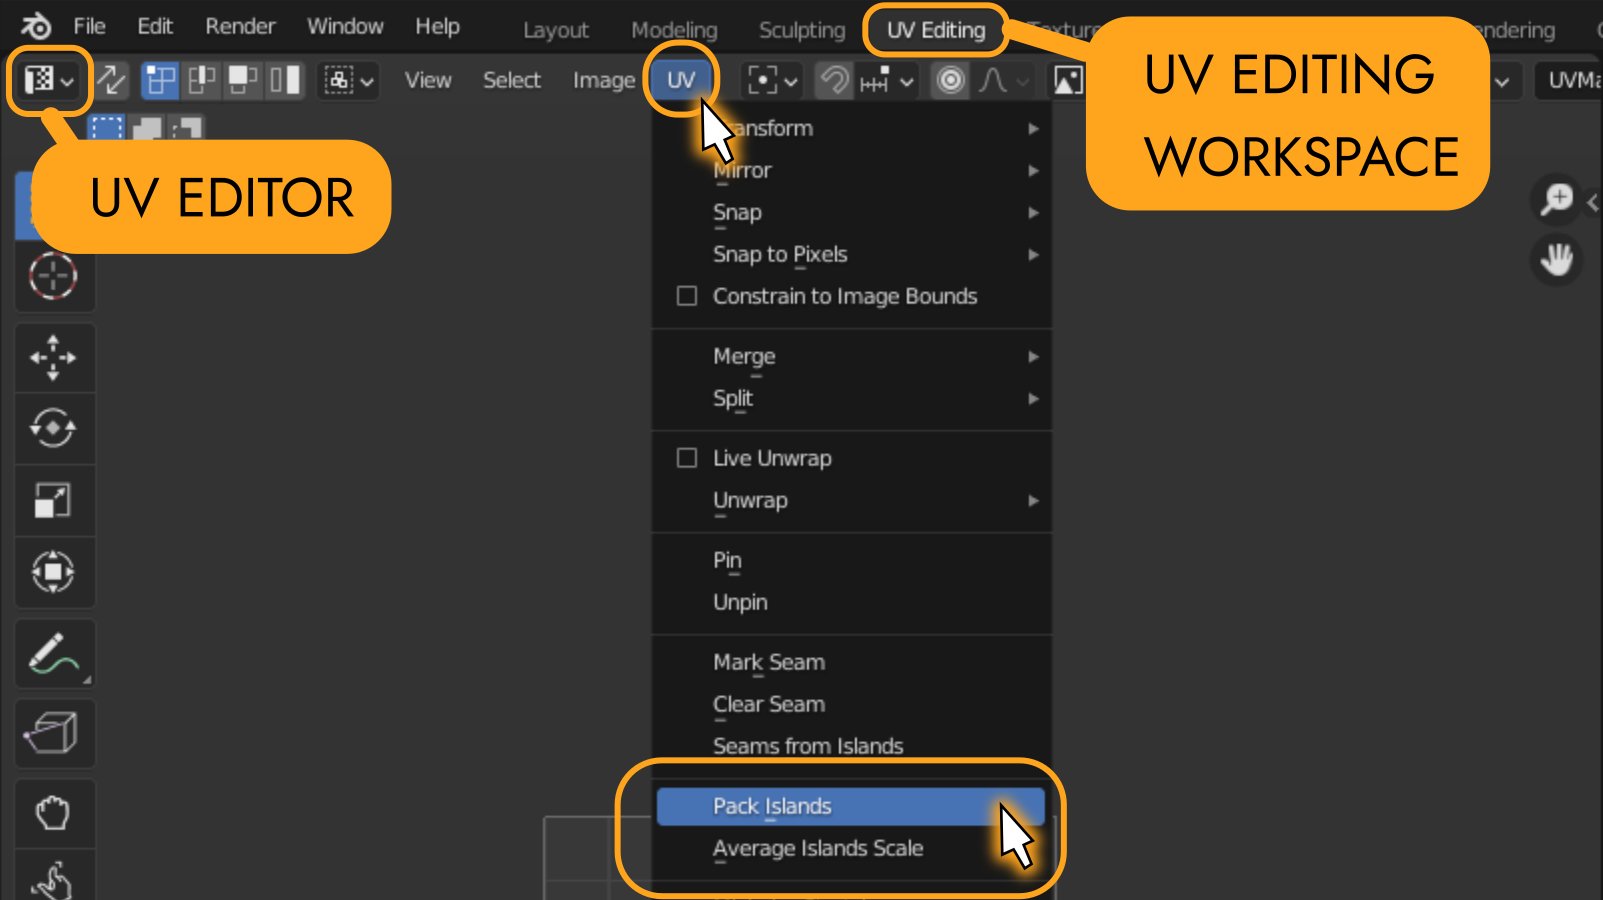Switch to the Sculpting workspace tab
Viewport: 1603px width, 900px height.
[x=801, y=30]
